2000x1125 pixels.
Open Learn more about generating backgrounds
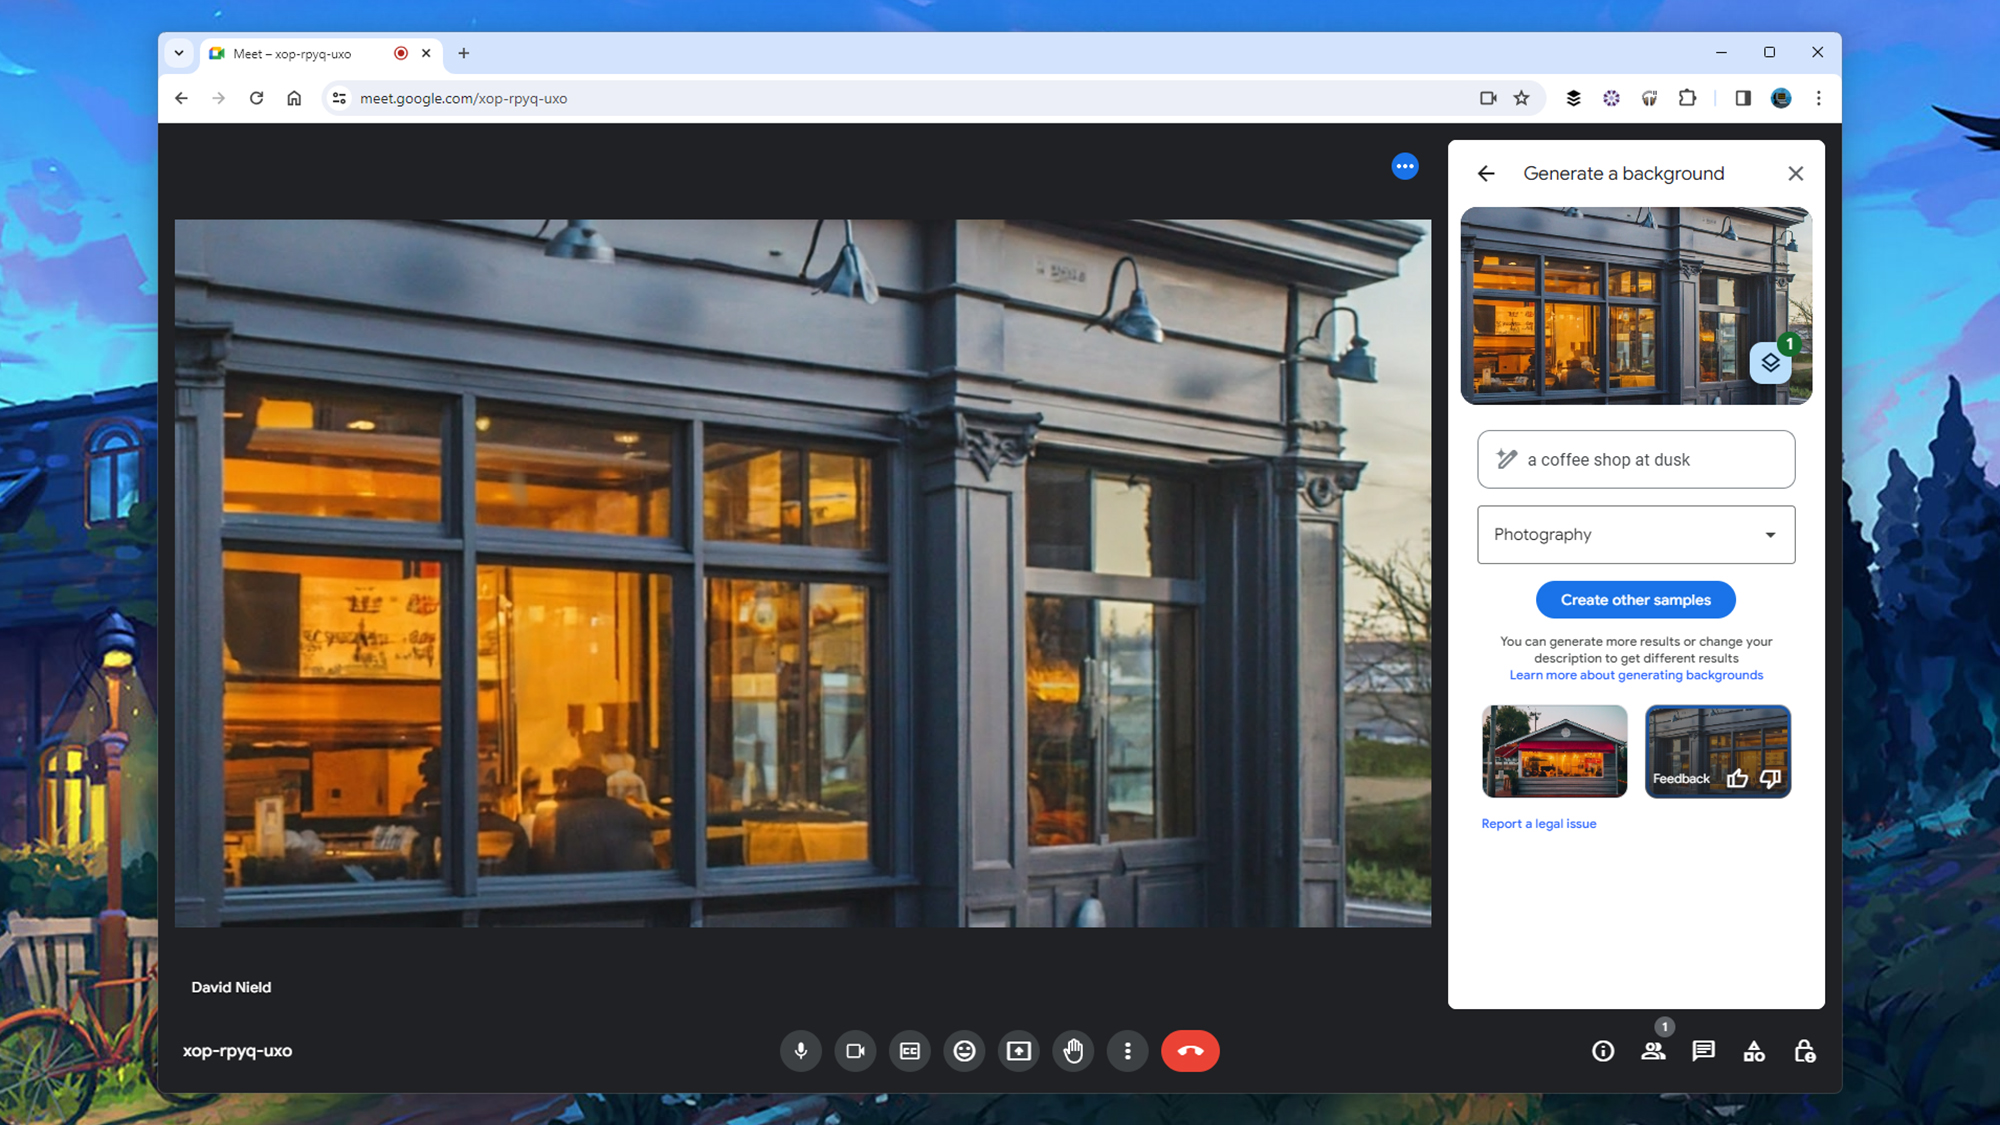(x=1636, y=675)
